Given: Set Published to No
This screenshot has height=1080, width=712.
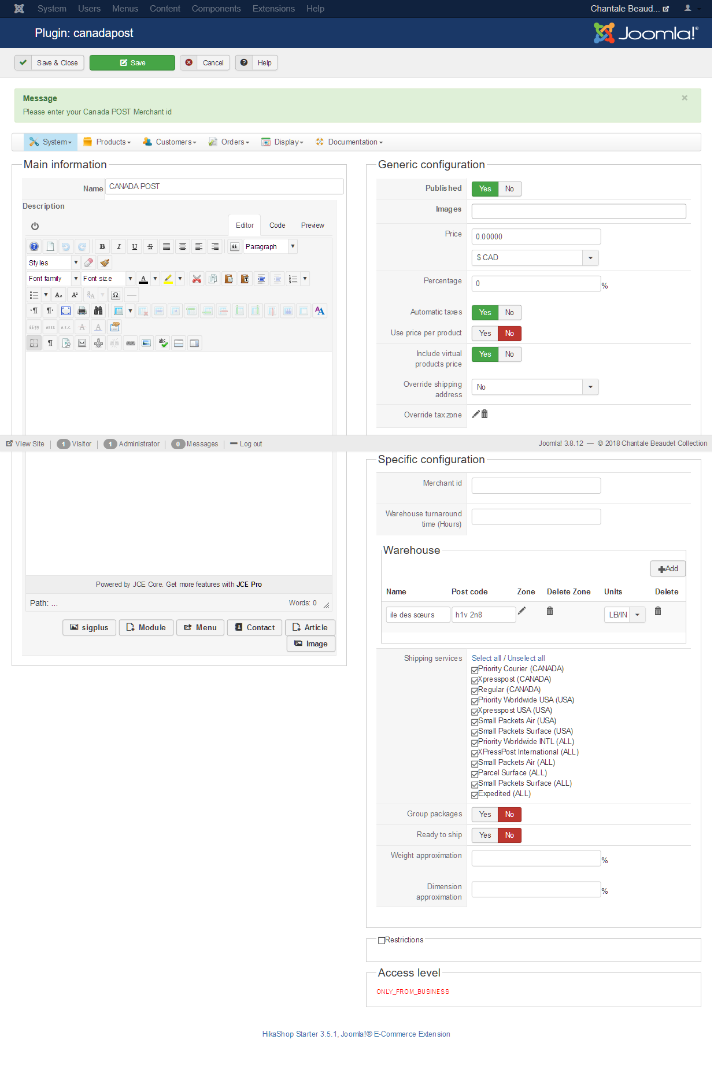Looking at the screenshot, I should tap(510, 189).
